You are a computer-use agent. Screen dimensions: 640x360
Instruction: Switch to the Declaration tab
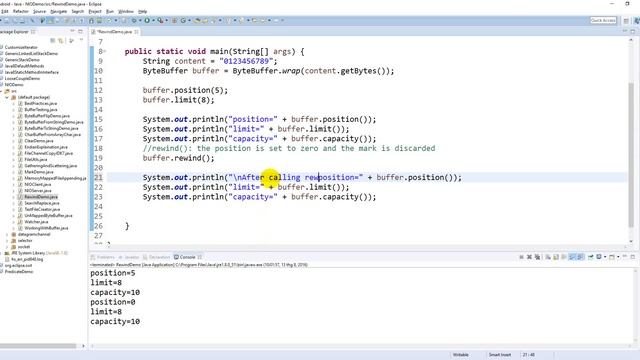tap(156, 257)
